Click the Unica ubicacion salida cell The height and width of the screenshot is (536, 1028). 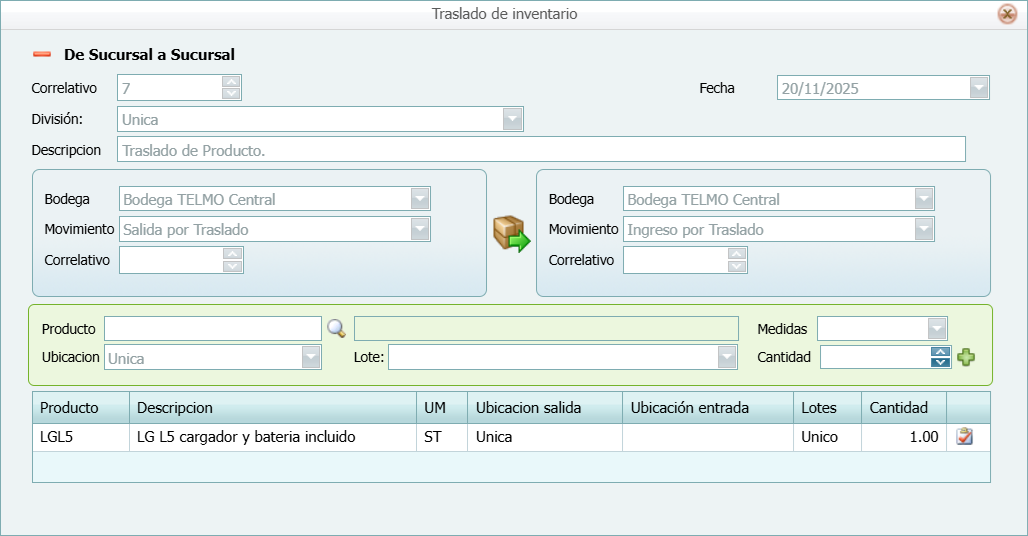pyautogui.click(x=545, y=437)
